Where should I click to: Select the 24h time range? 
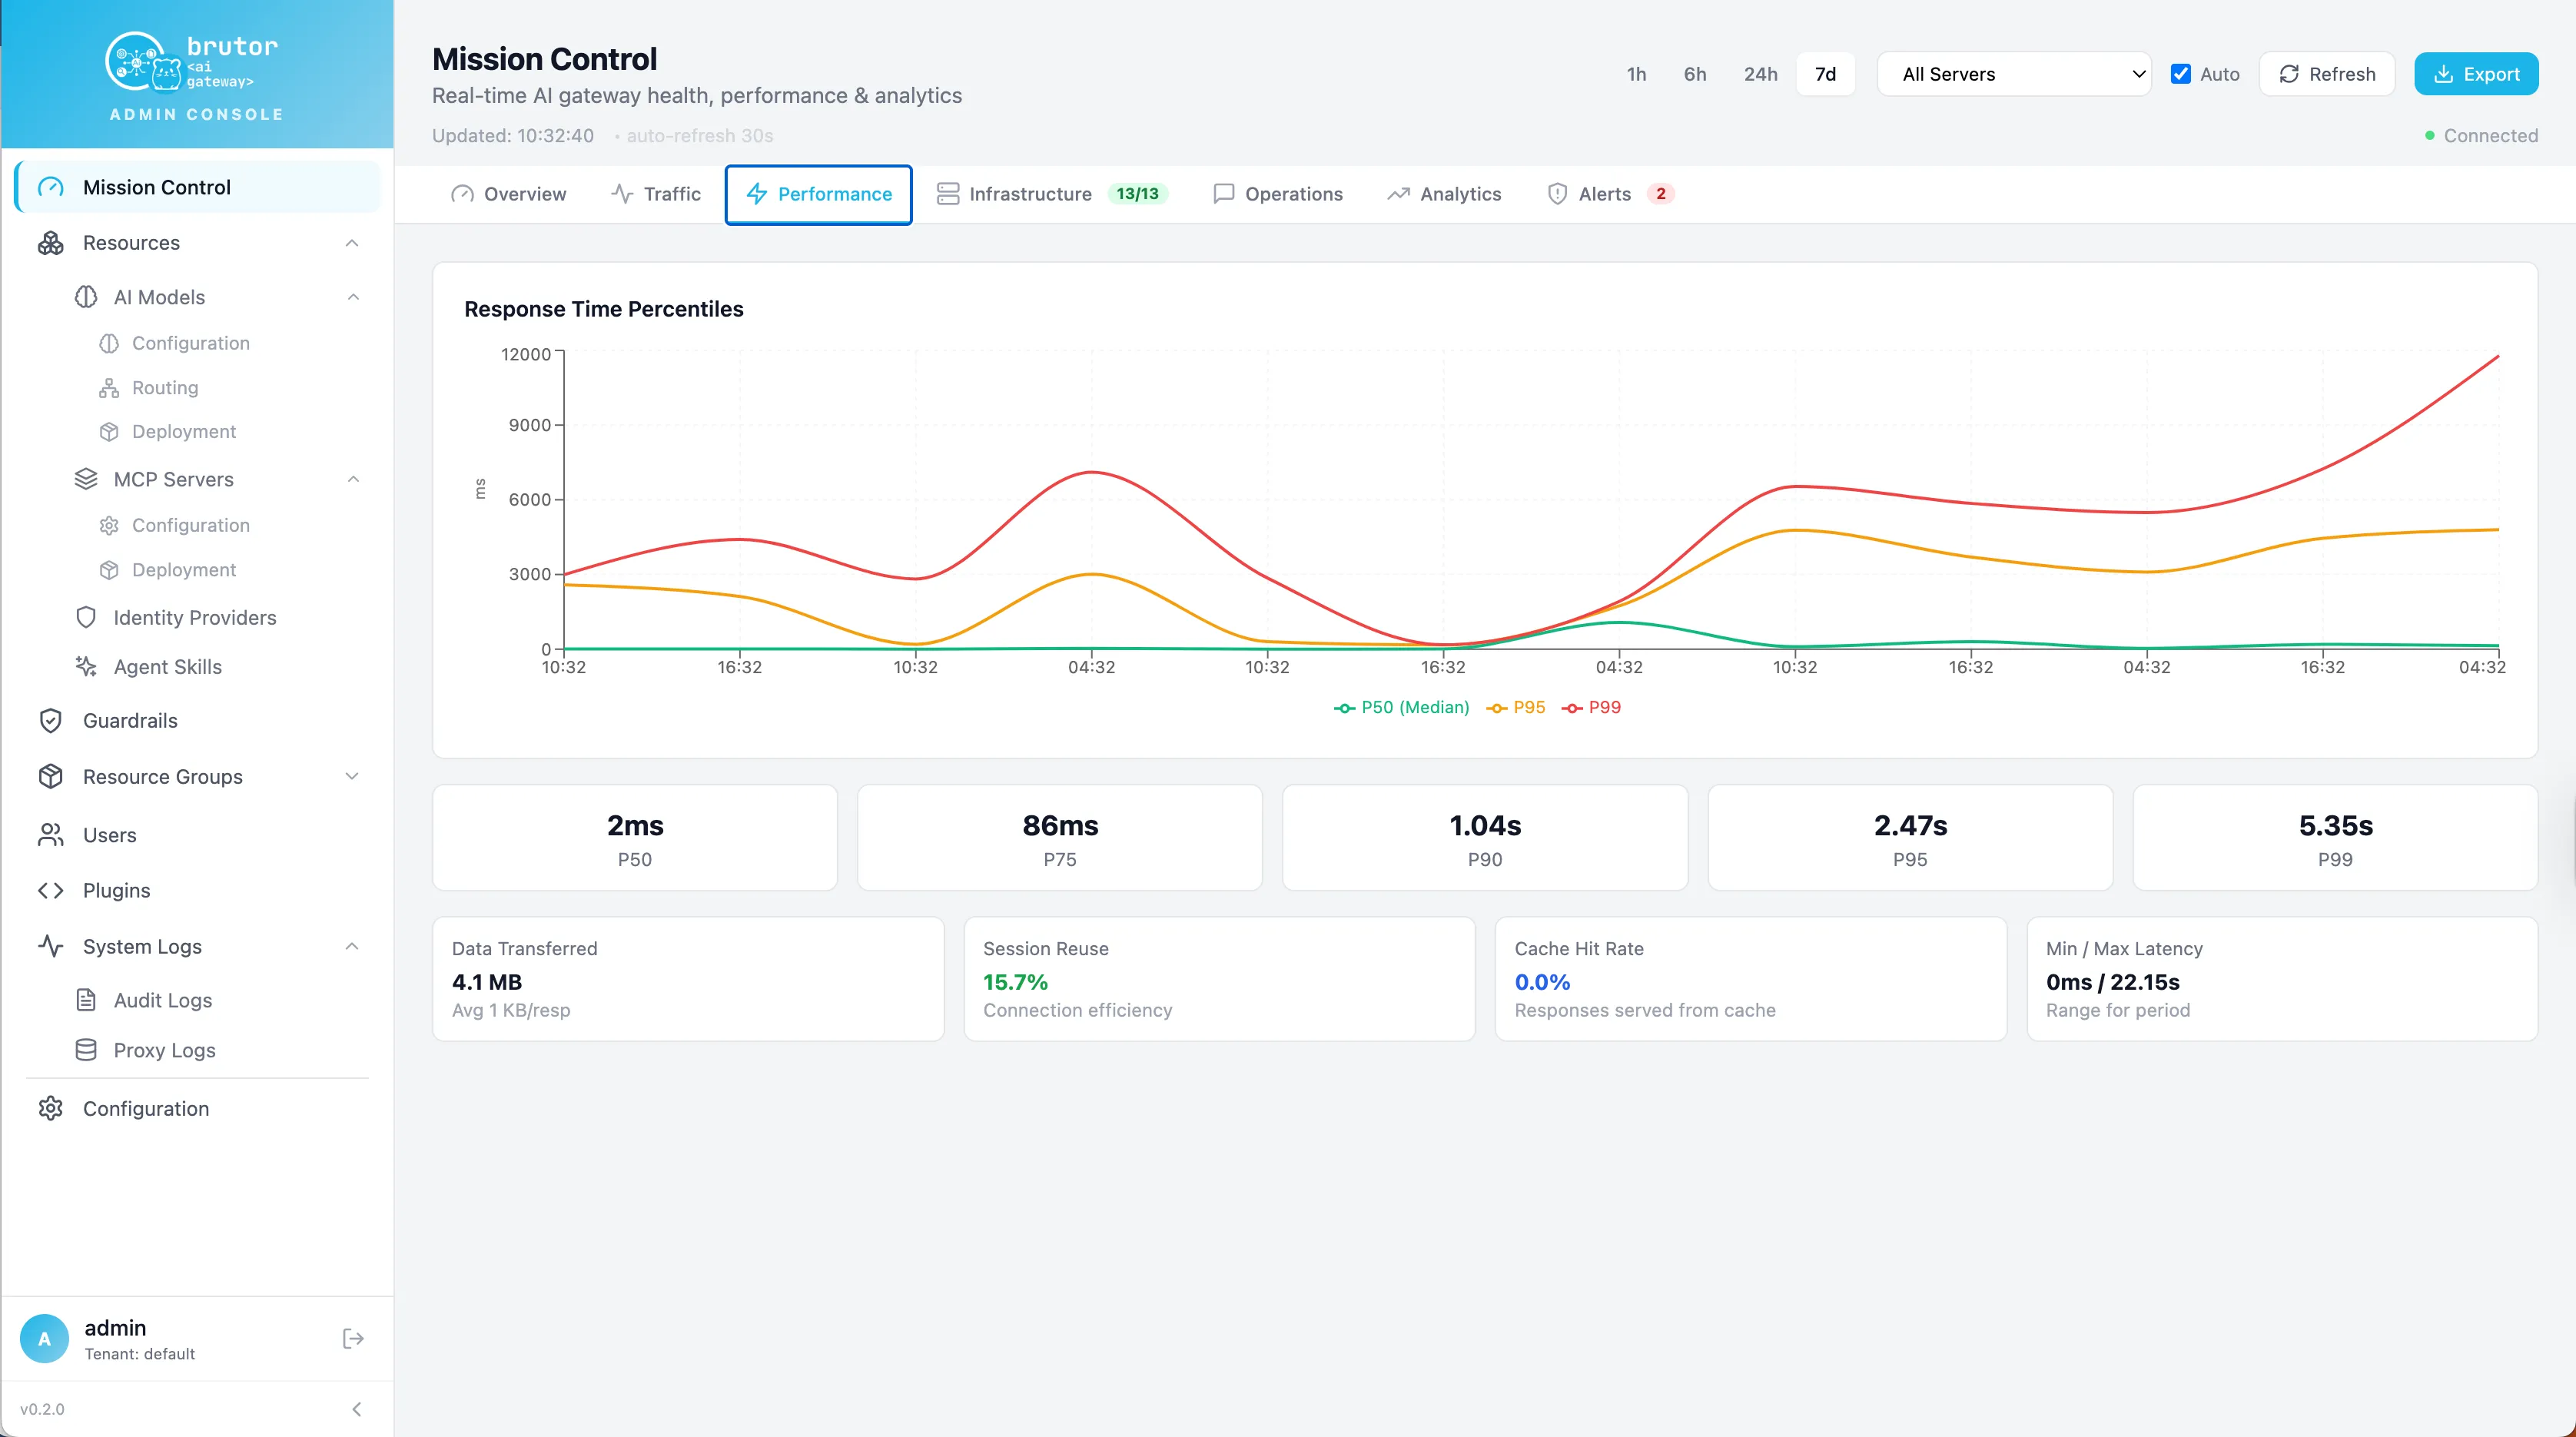(x=1760, y=74)
